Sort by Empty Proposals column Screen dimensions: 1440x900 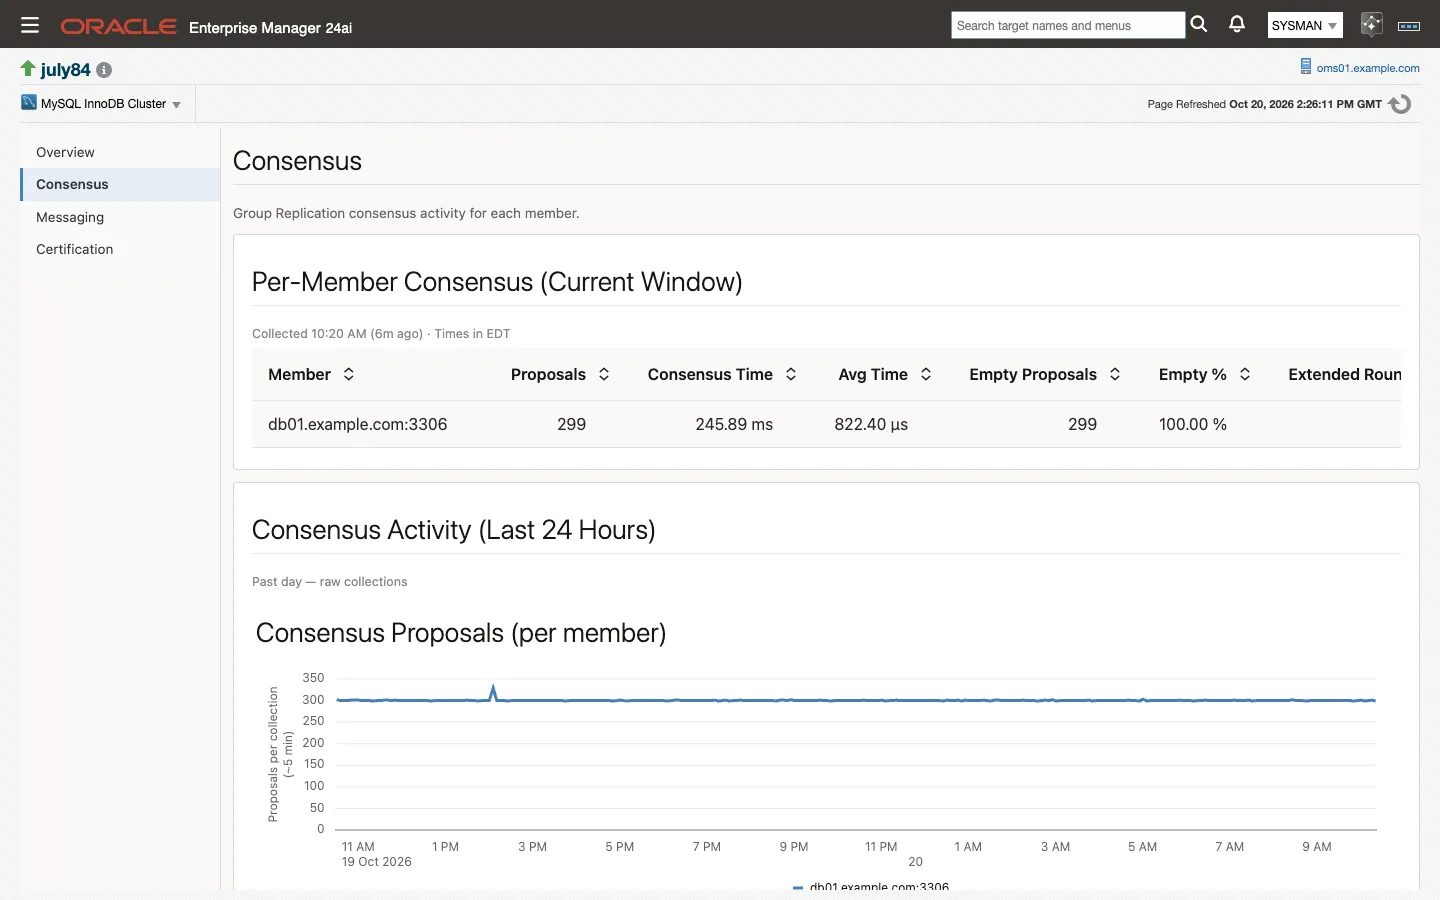pyautogui.click(x=1115, y=374)
